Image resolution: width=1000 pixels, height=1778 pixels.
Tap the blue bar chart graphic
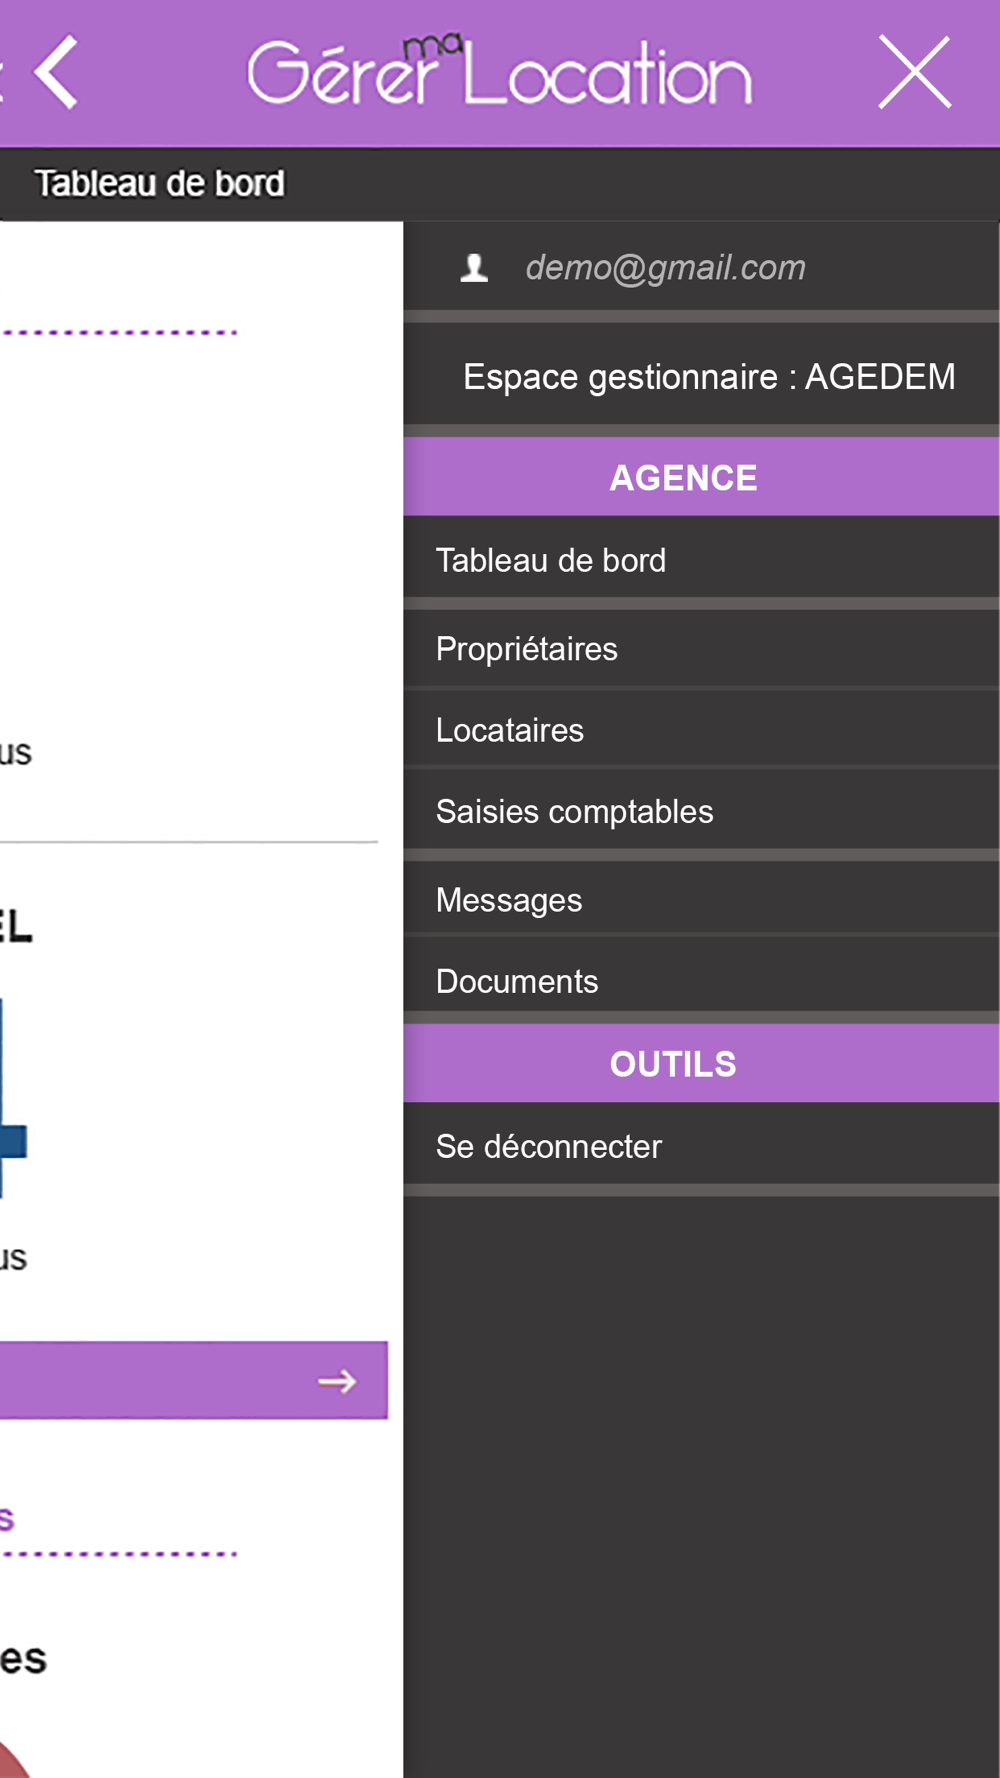click(13, 1097)
